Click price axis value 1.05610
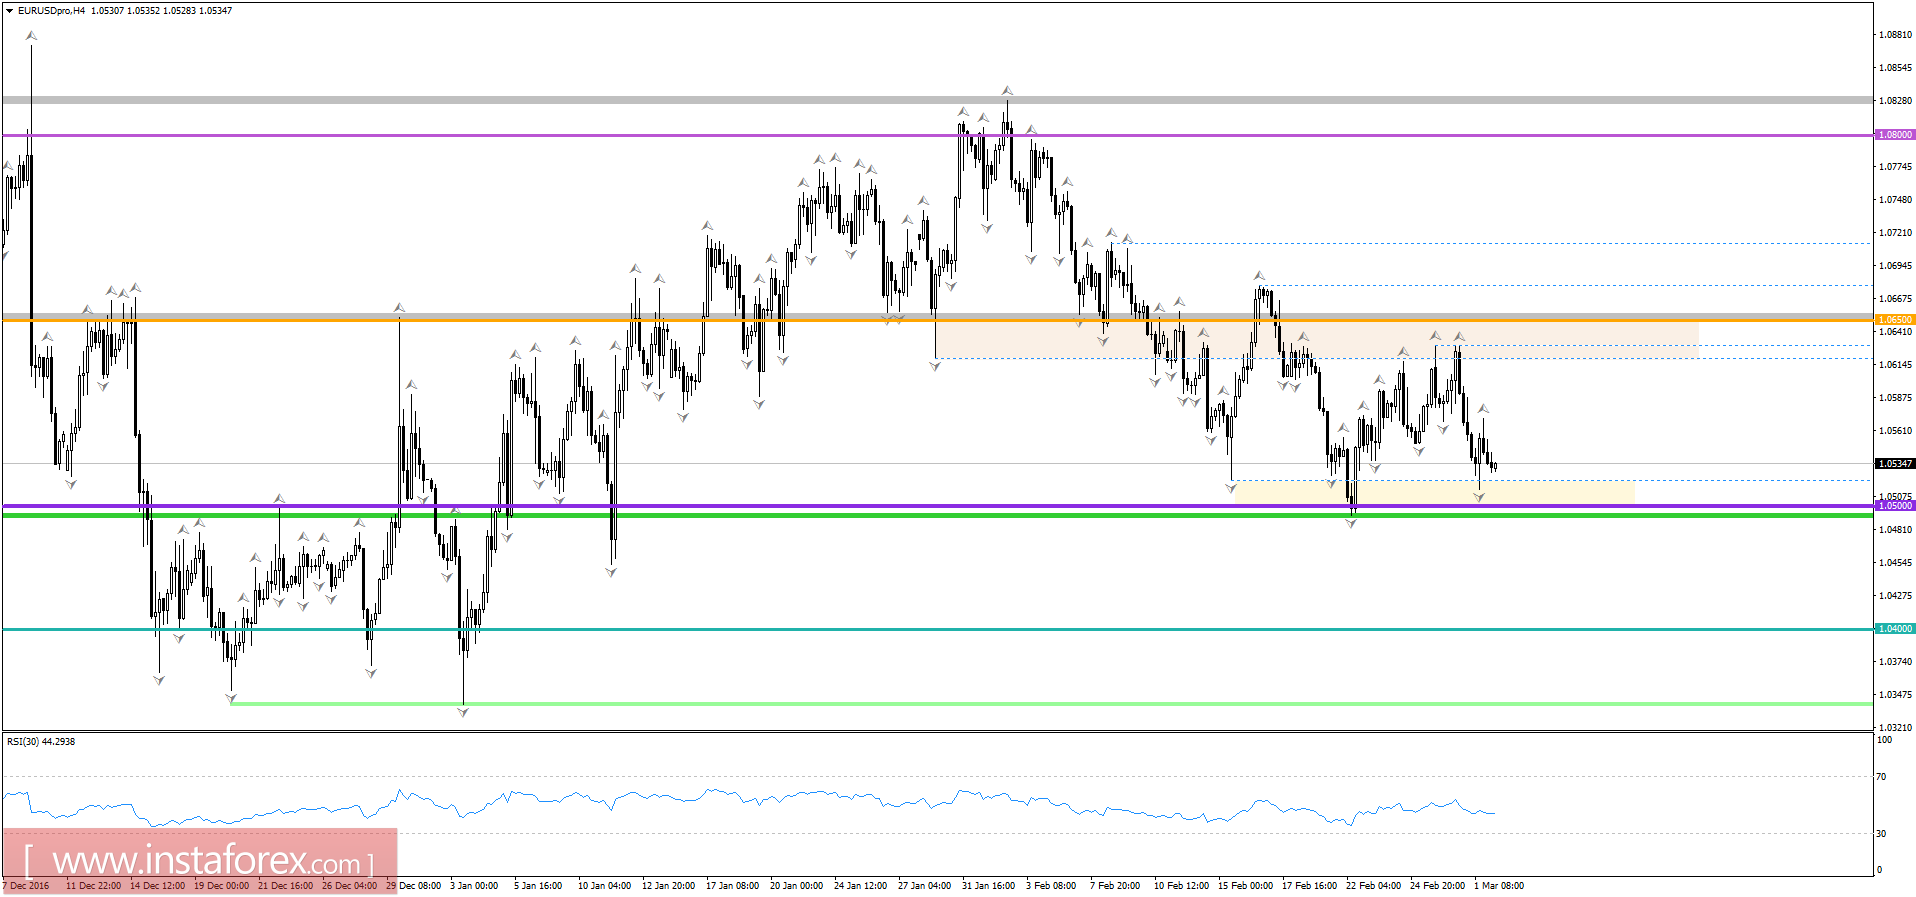The width and height of the screenshot is (1916, 897). tap(1895, 431)
